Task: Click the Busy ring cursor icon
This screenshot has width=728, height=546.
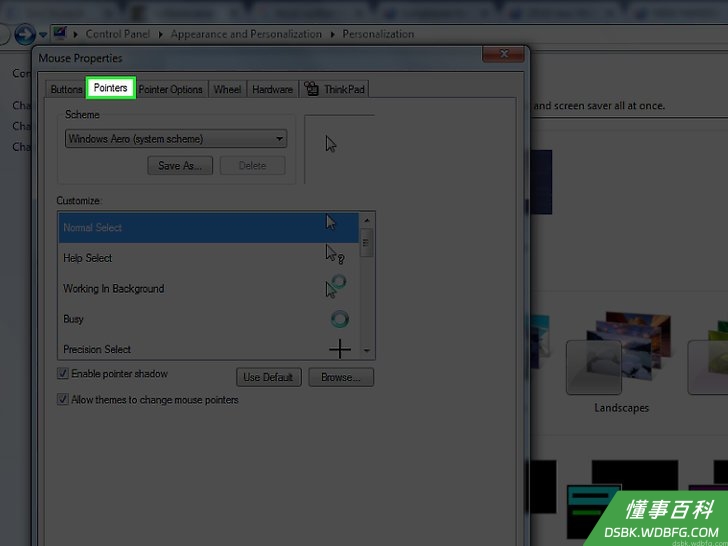Action: [x=339, y=319]
